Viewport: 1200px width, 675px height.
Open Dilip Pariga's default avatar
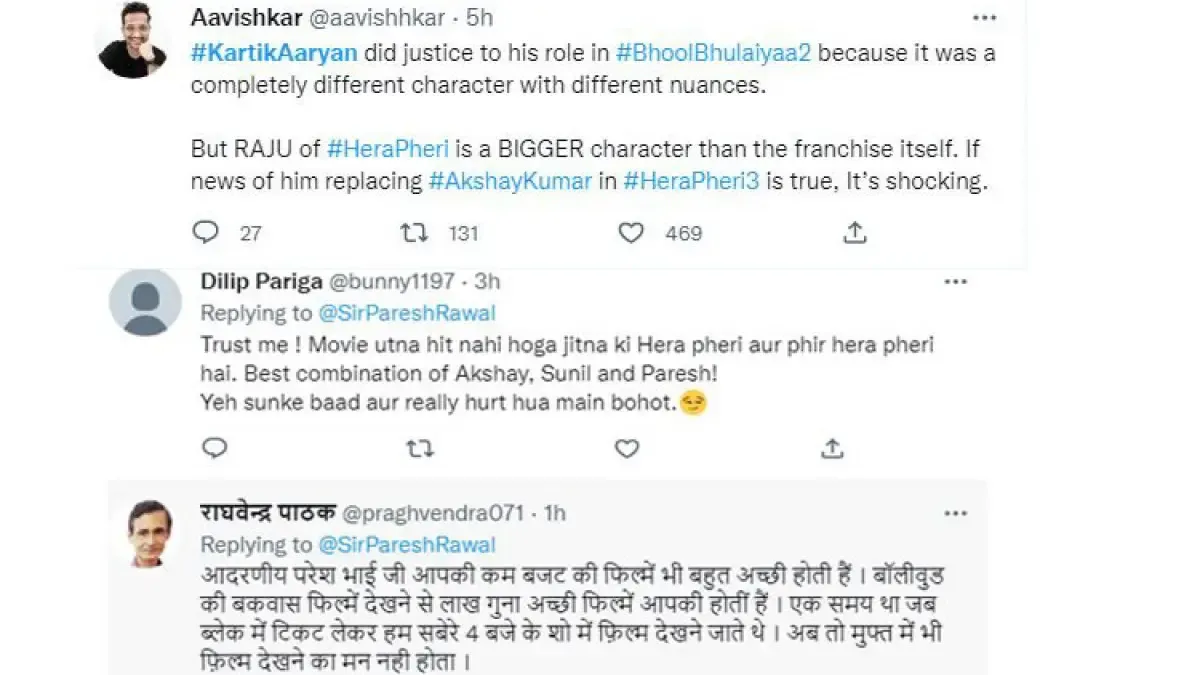[x=146, y=302]
